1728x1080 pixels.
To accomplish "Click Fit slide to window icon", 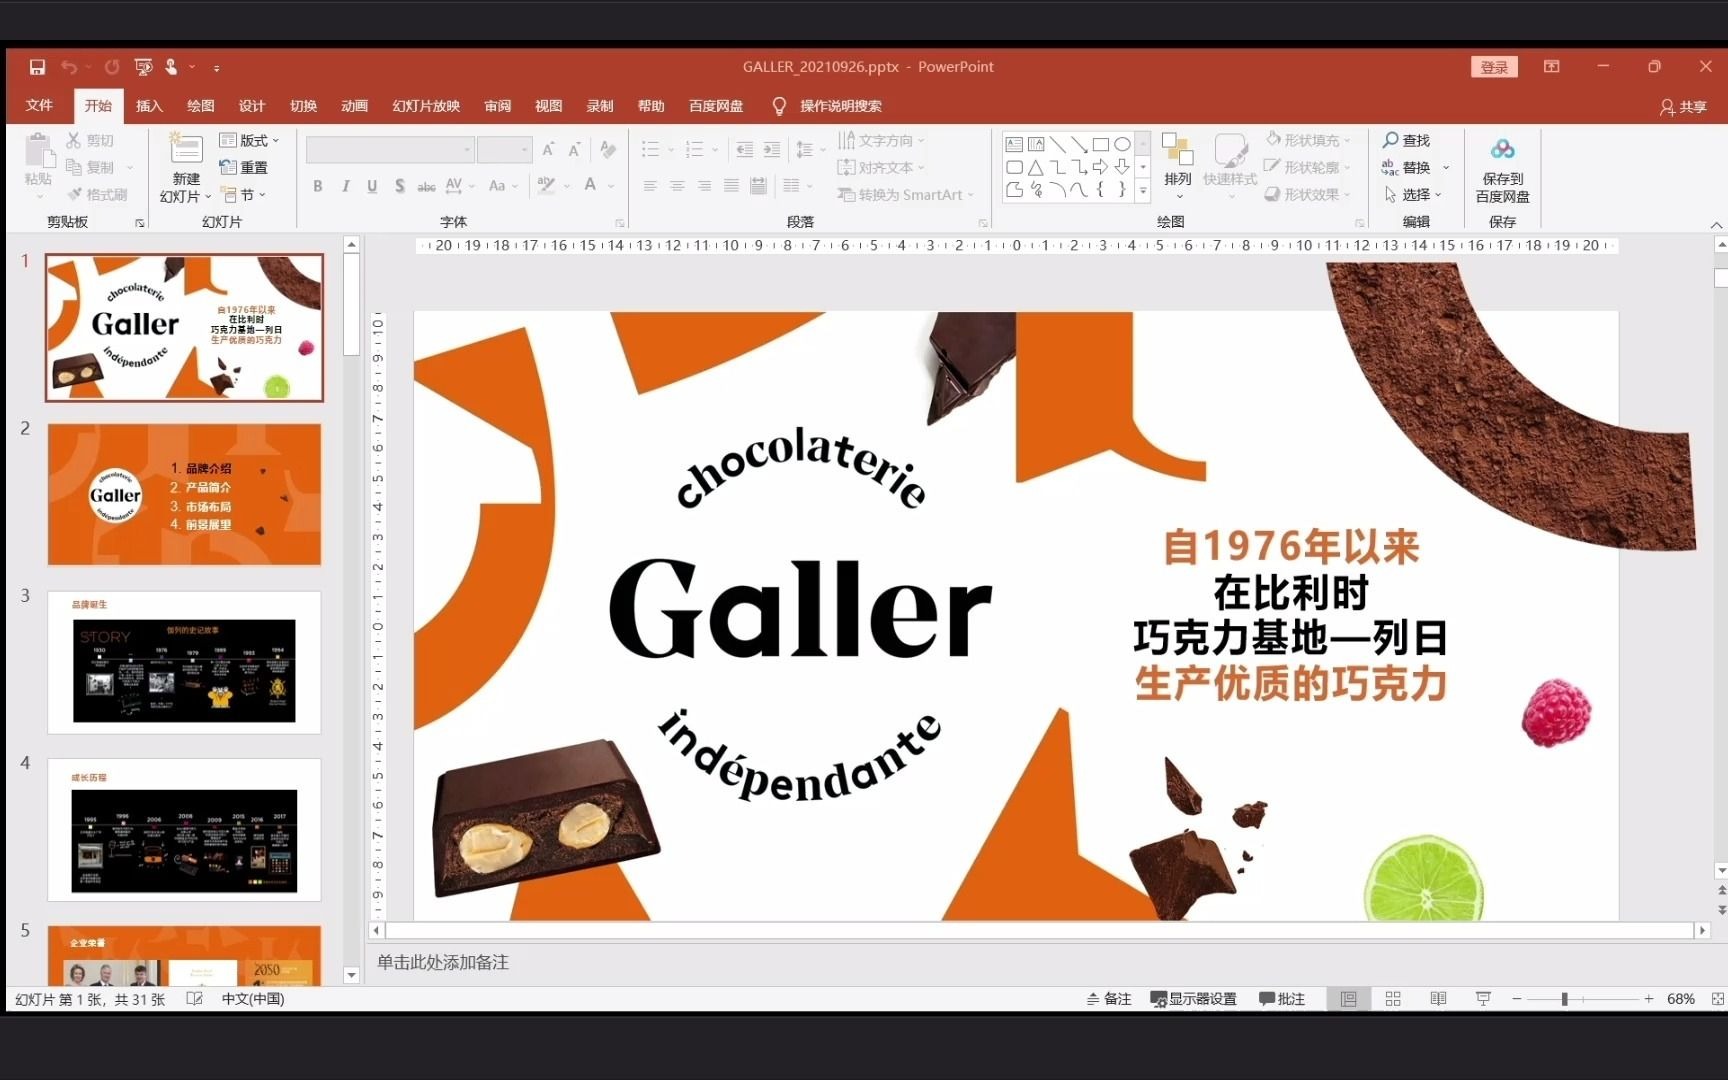I will click(1717, 999).
